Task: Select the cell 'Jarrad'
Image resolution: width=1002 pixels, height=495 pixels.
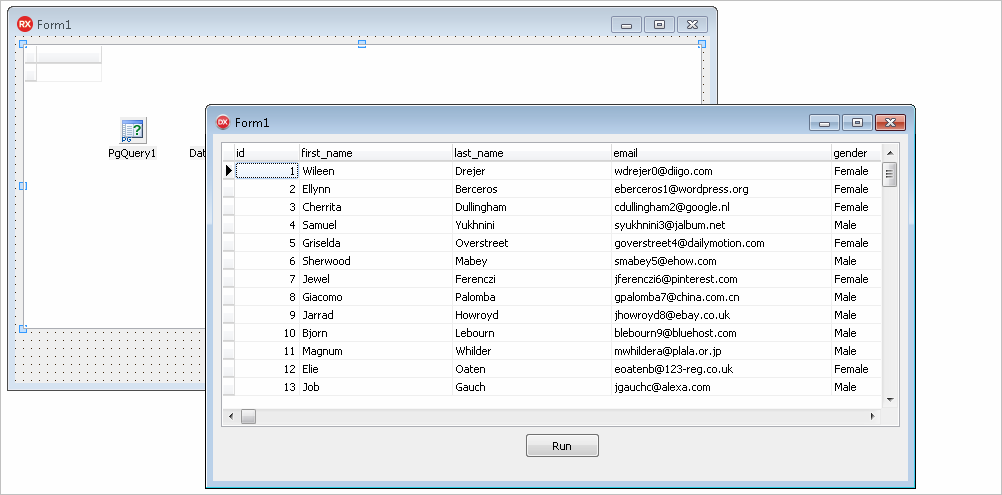Action: click(x=376, y=315)
